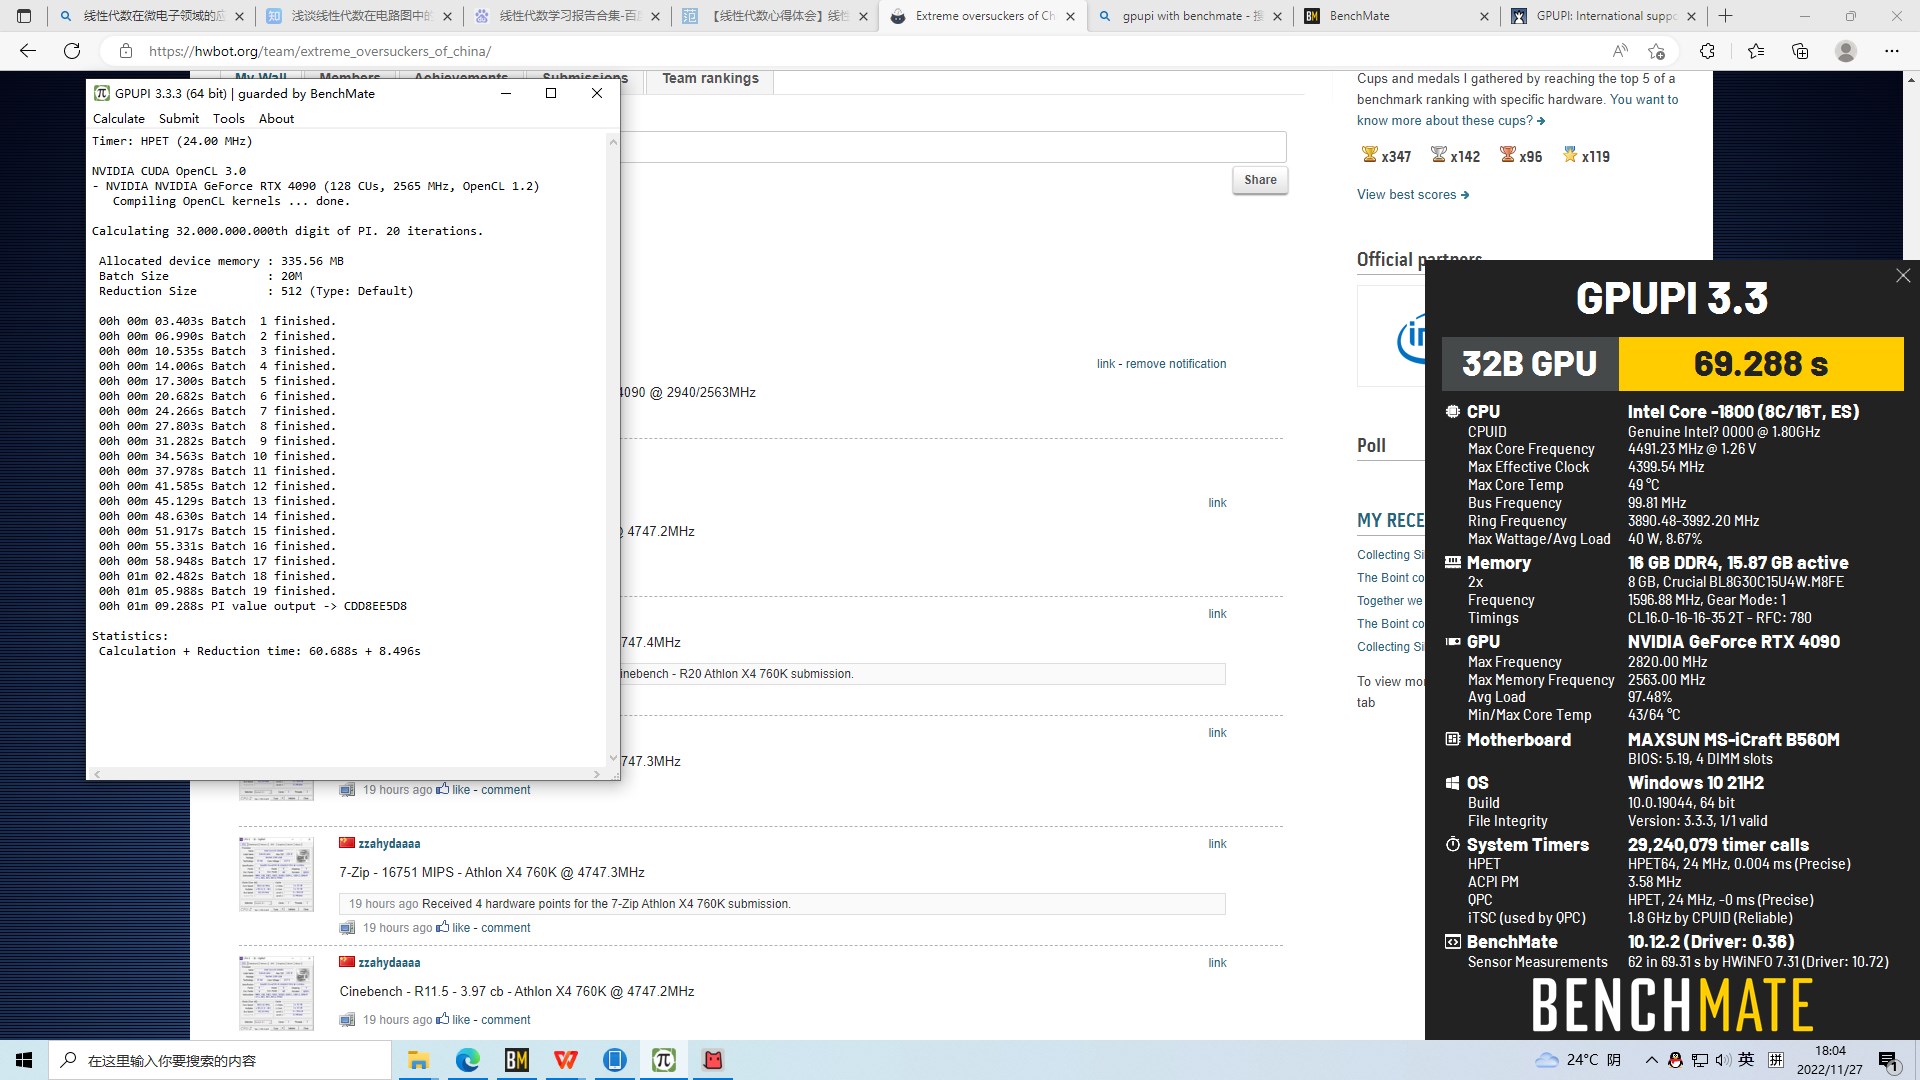1920x1080 pixels.
Task: Reload the HWBOT page
Action: pyautogui.click(x=72, y=51)
